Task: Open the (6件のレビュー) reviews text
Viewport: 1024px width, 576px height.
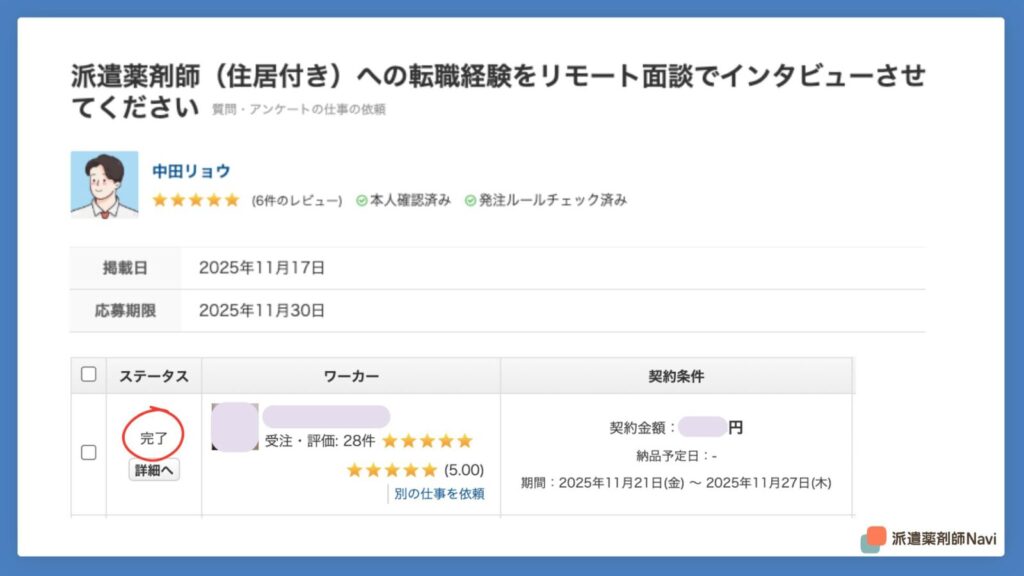Action: click(297, 200)
